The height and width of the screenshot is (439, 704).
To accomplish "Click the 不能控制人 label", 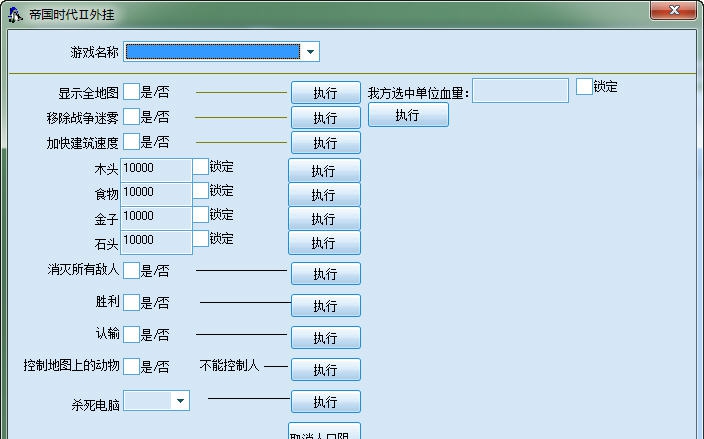I will [x=229, y=365].
